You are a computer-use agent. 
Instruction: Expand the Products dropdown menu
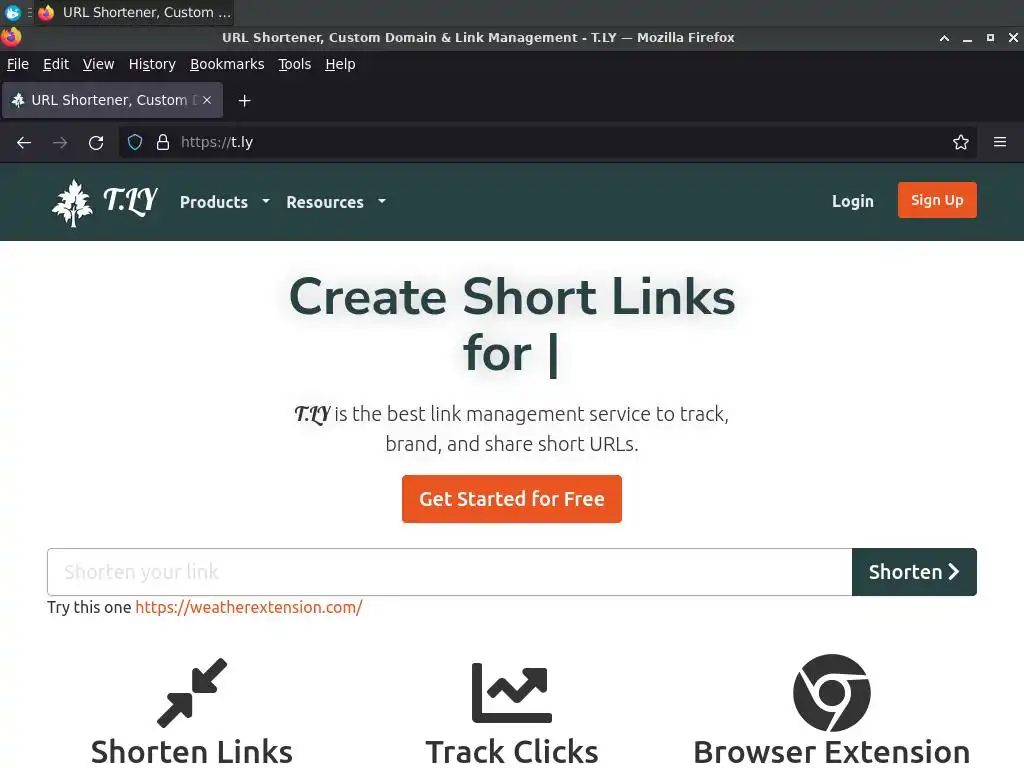[225, 202]
